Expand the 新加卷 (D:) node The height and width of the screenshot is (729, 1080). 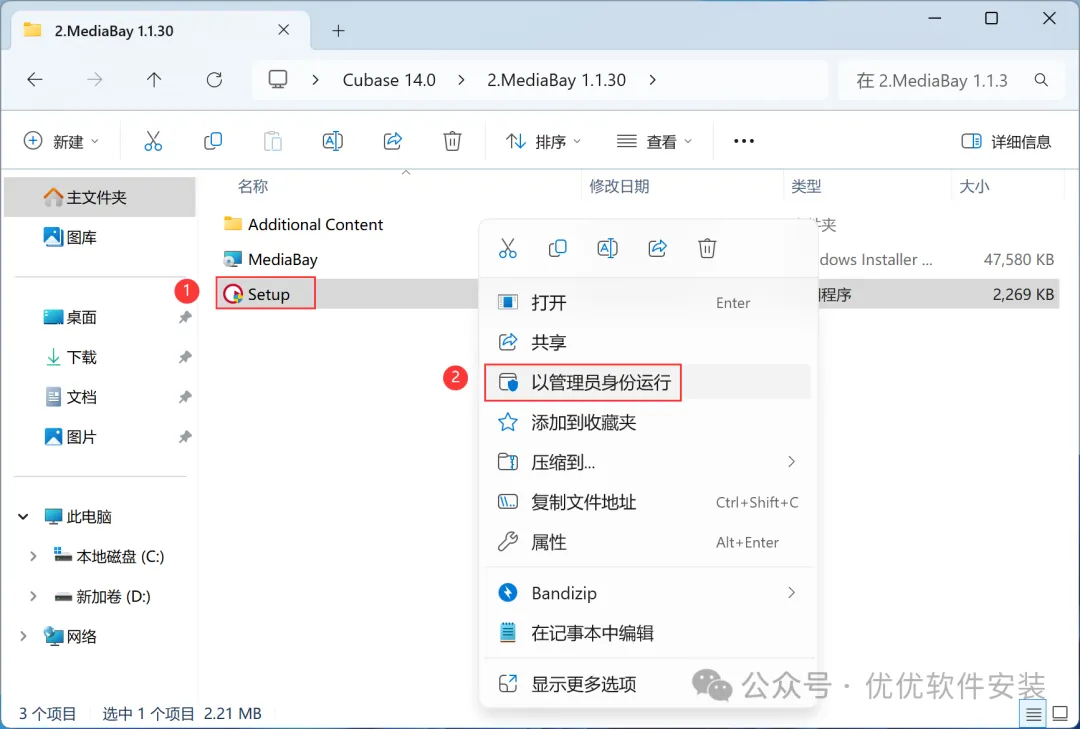32,596
